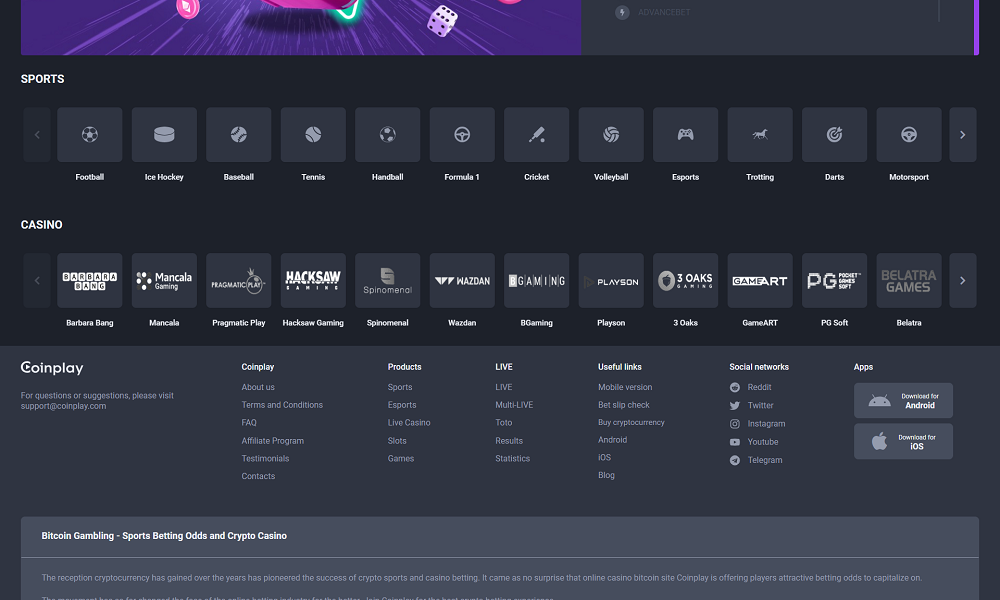This screenshot has height=600, width=1000.
Task: Open the Esports gamepad icon
Action: (685, 135)
